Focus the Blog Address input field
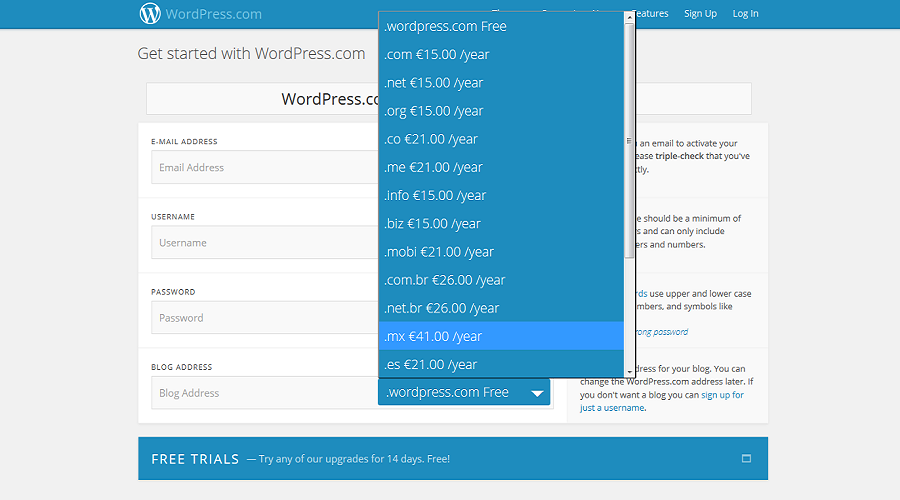This screenshot has height=500, width=900. 265,393
